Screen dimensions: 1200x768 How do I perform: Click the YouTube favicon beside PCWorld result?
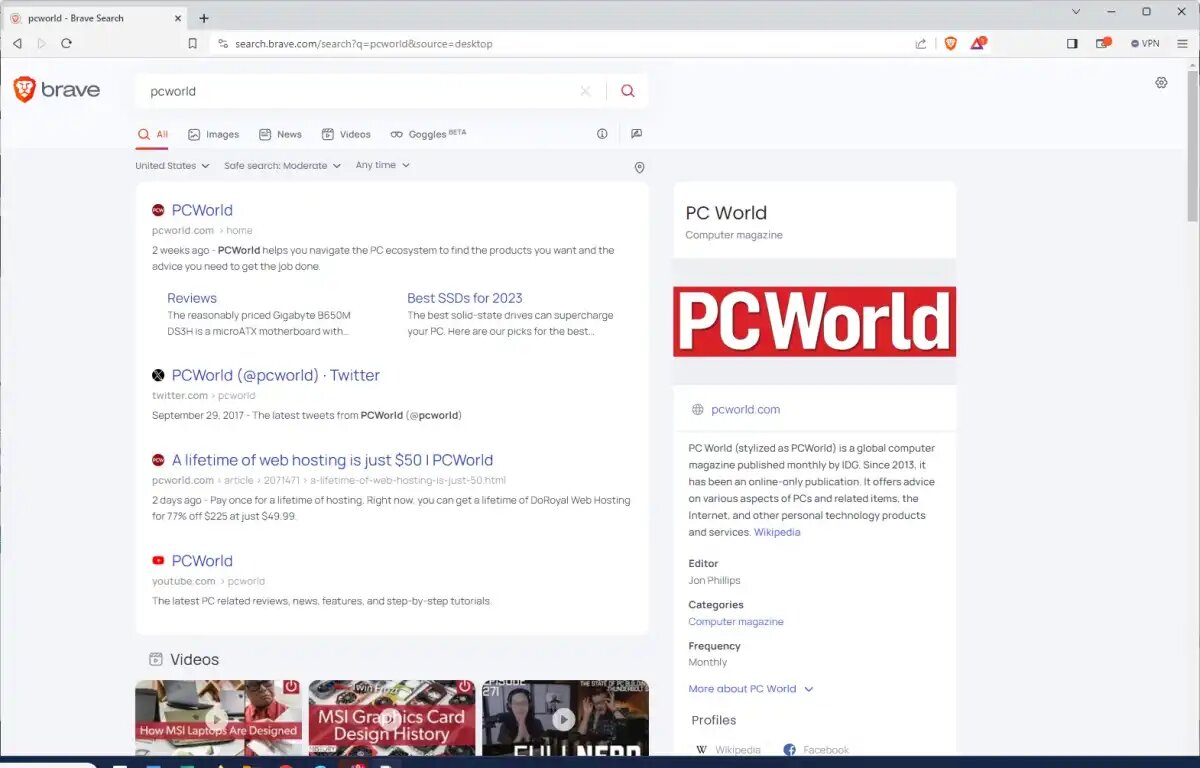(x=158, y=561)
